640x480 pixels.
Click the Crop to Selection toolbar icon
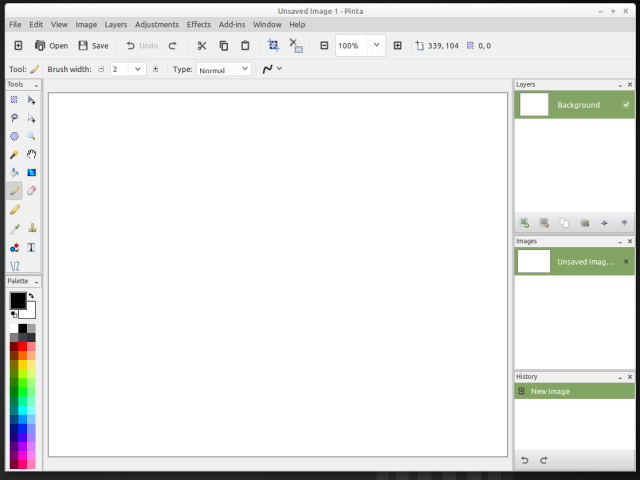pos(273,45)
